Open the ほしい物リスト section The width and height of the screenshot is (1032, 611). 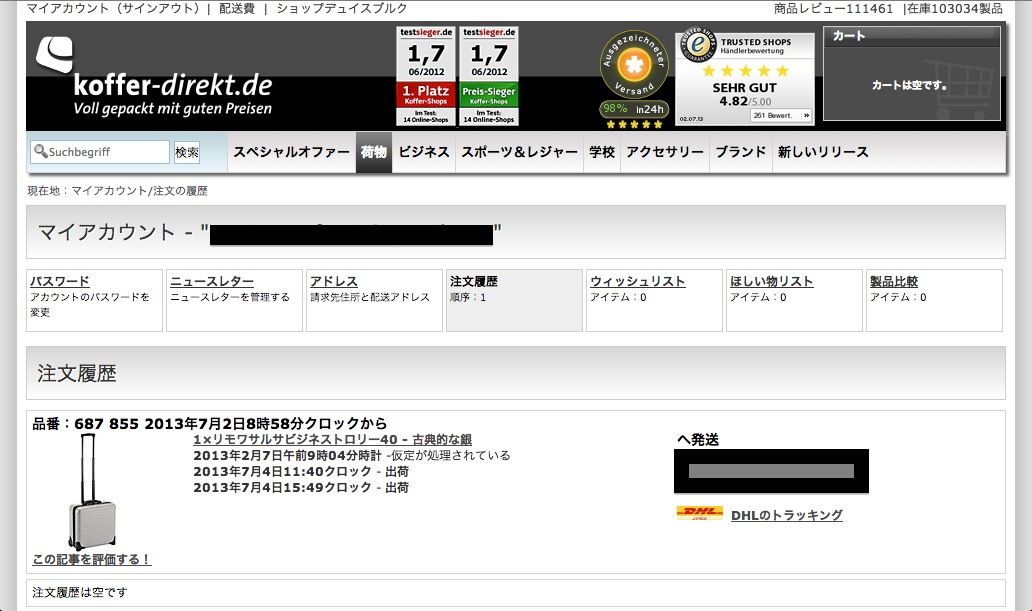[x=794, y=300]
